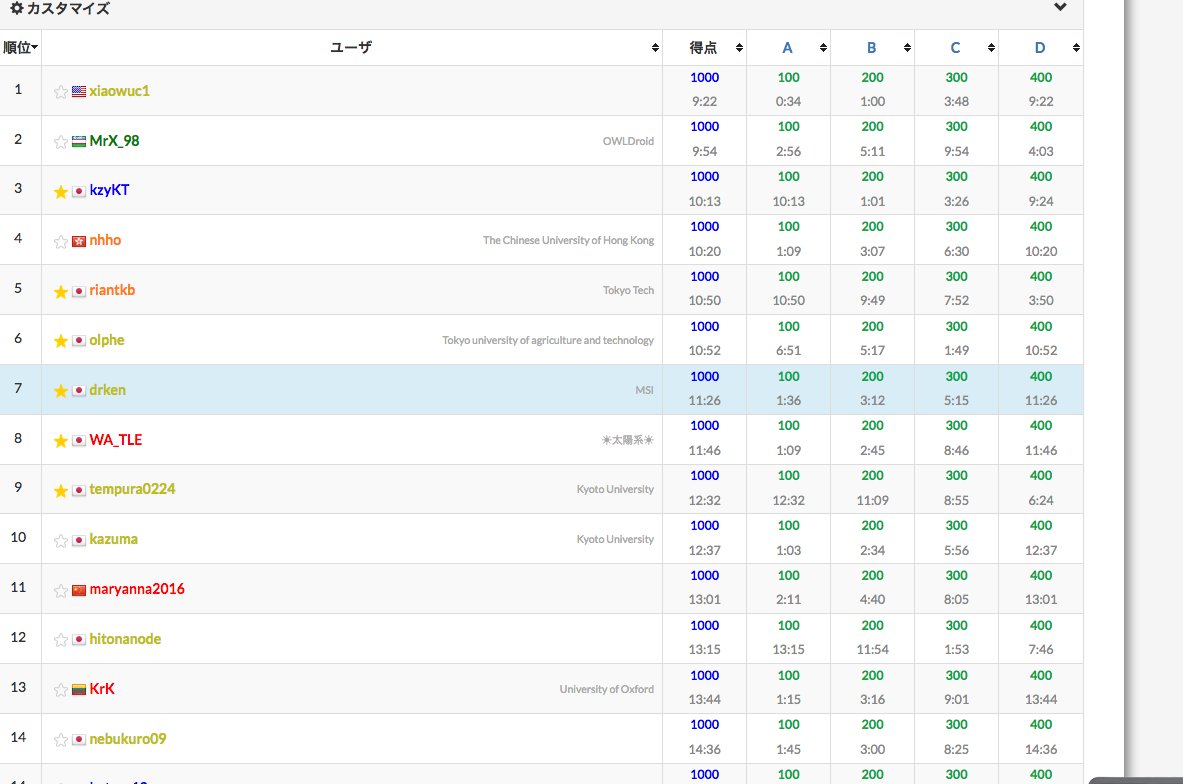Click the Lithuanian flag next to KrK
The width and height of the screenshot is (1183, 784).
[x=77, y=689]
